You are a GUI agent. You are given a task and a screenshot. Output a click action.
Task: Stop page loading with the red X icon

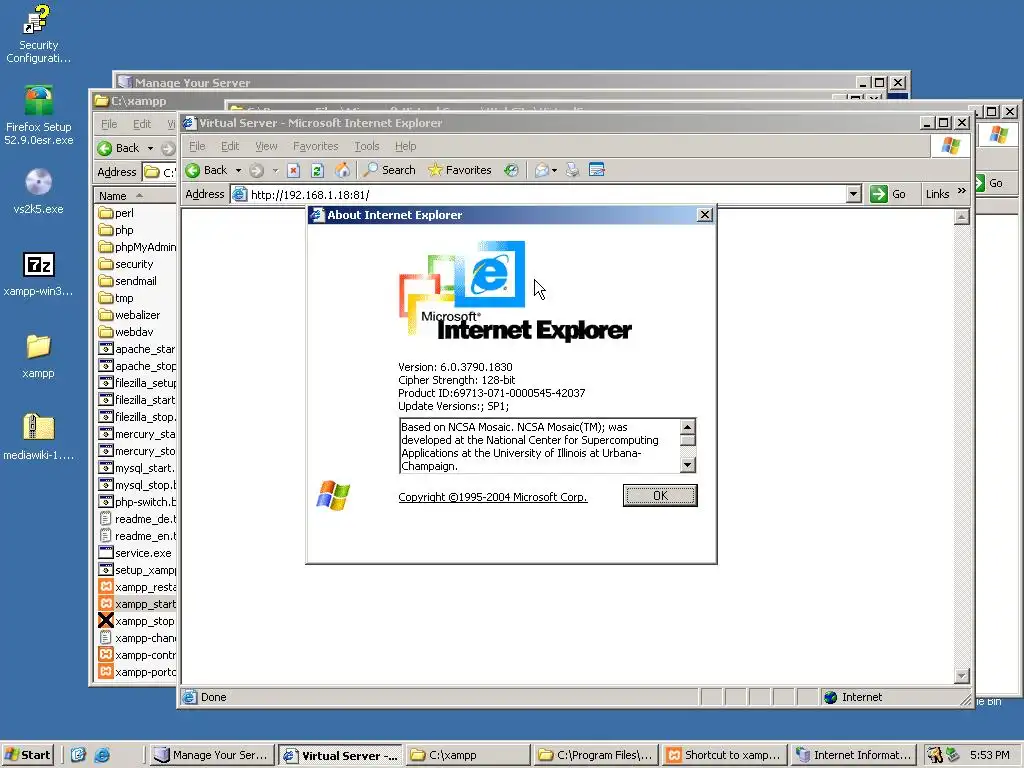[293, 170]
